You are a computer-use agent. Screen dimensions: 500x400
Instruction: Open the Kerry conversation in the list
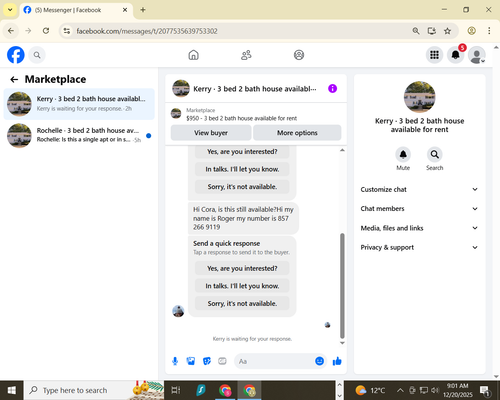coord(79,104)
